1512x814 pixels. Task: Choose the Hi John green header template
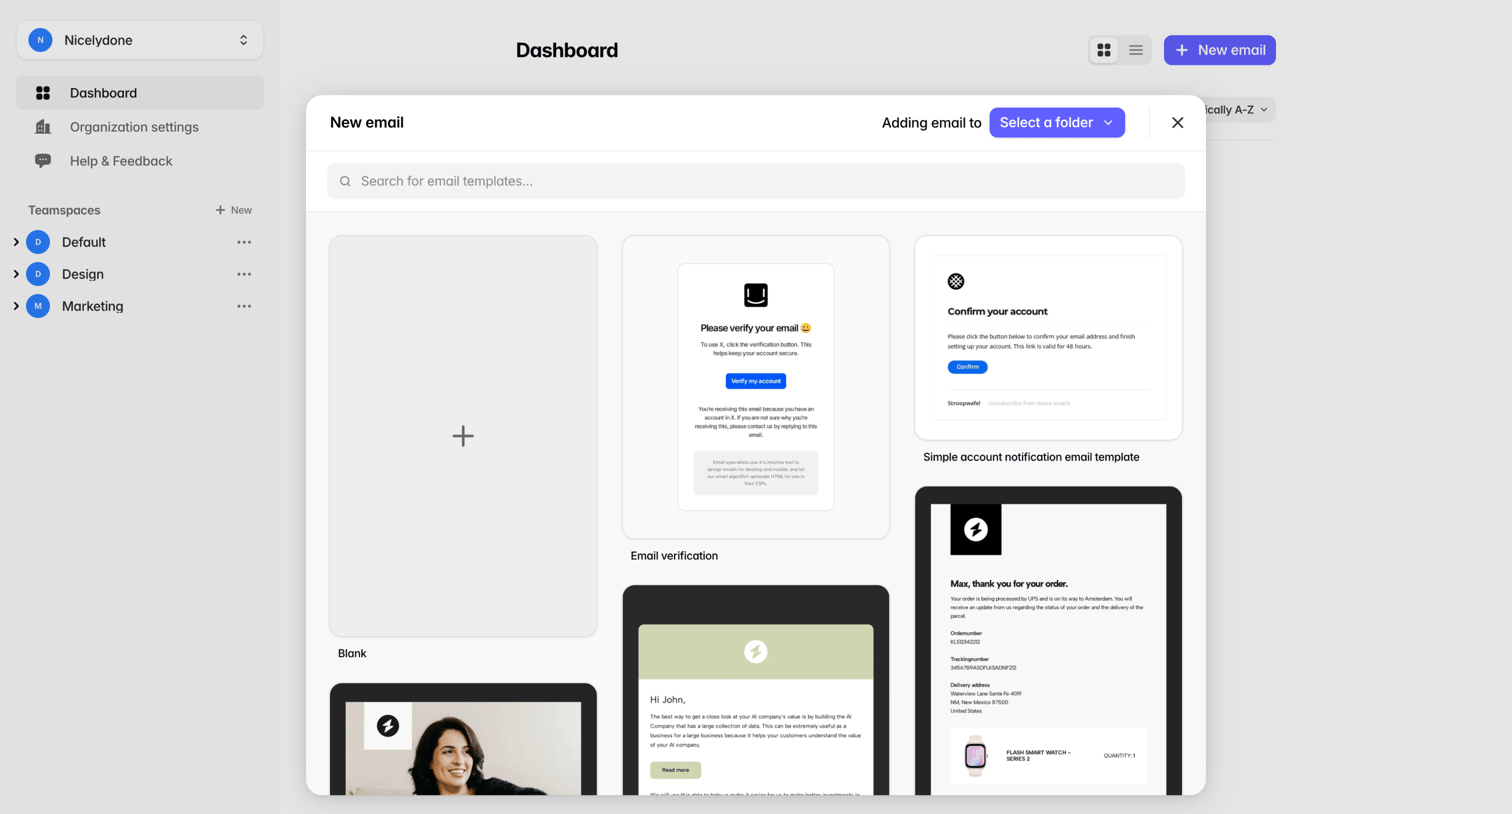coord(756,690)
